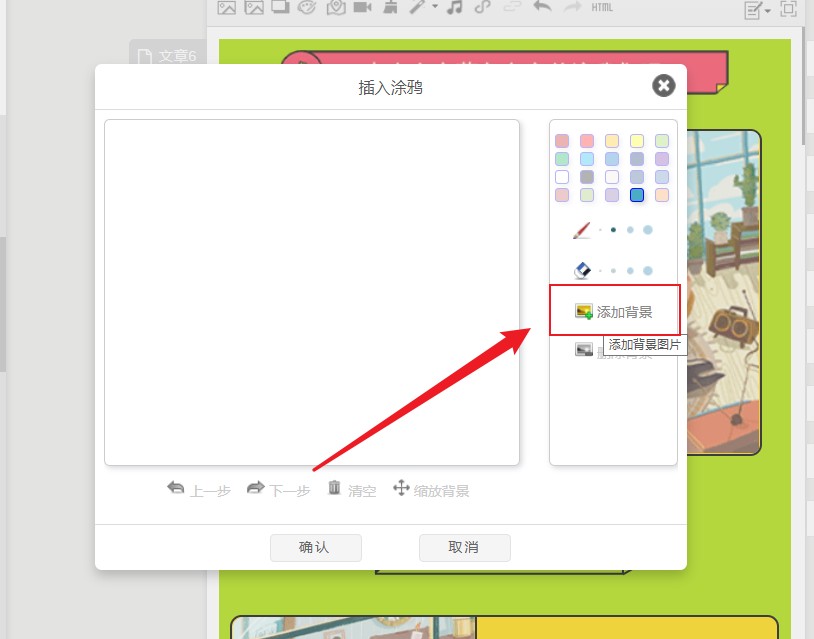Click 缩放背景 (scale background) move icon
This screenshot has width=814, height=639.
[x=401, y=488]
